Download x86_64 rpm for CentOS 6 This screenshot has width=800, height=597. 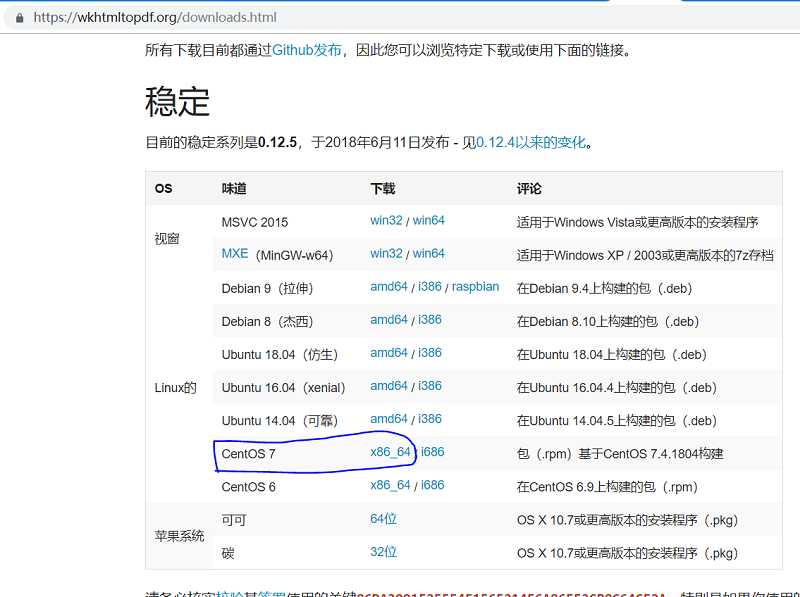[x=390, y=485]
